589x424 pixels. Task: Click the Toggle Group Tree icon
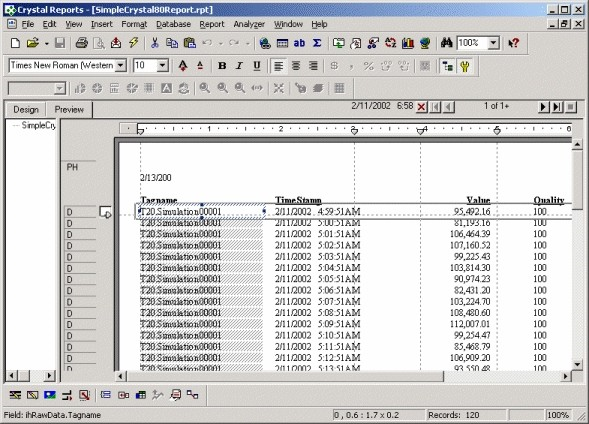coord(447,66)
